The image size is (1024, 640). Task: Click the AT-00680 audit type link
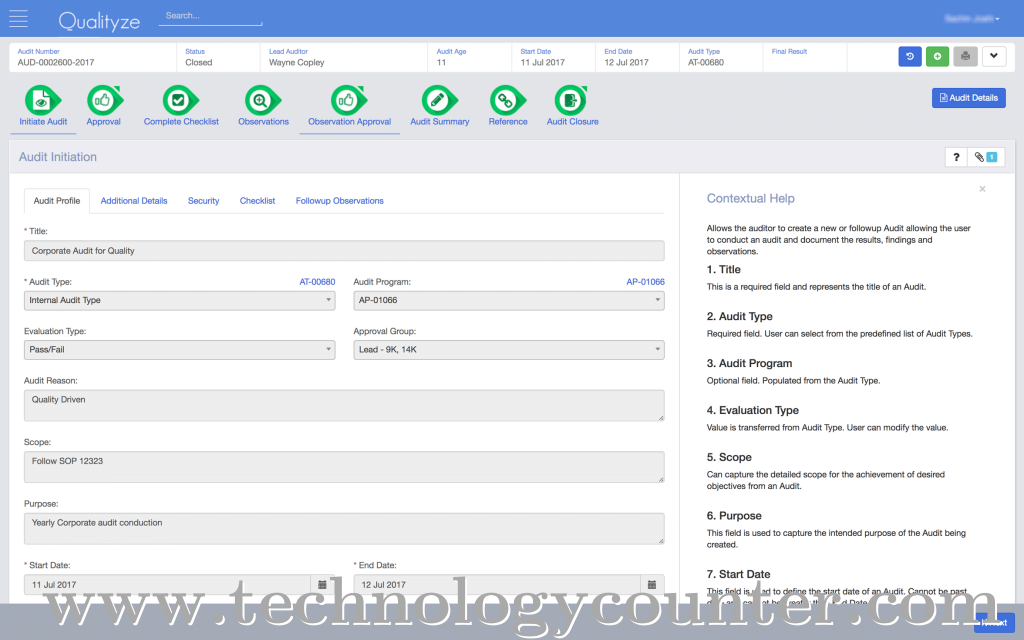coord(317,282)
